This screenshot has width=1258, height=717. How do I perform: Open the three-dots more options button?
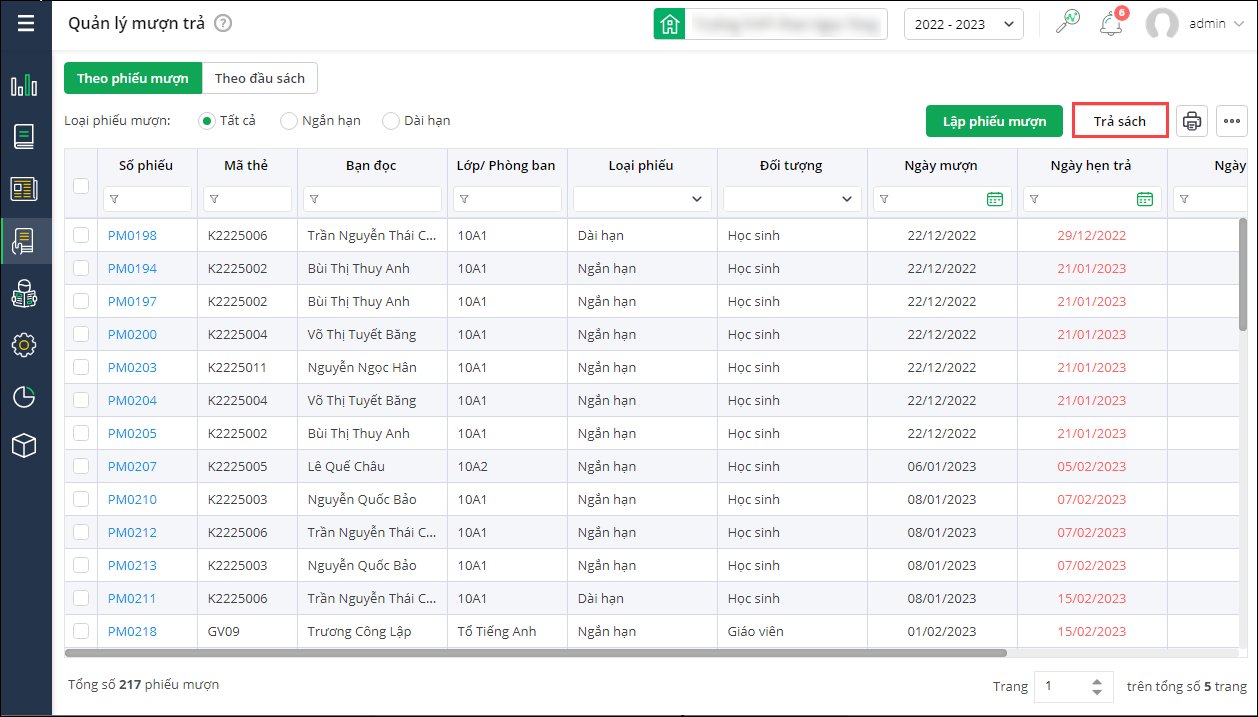(x=1232, y=121)
